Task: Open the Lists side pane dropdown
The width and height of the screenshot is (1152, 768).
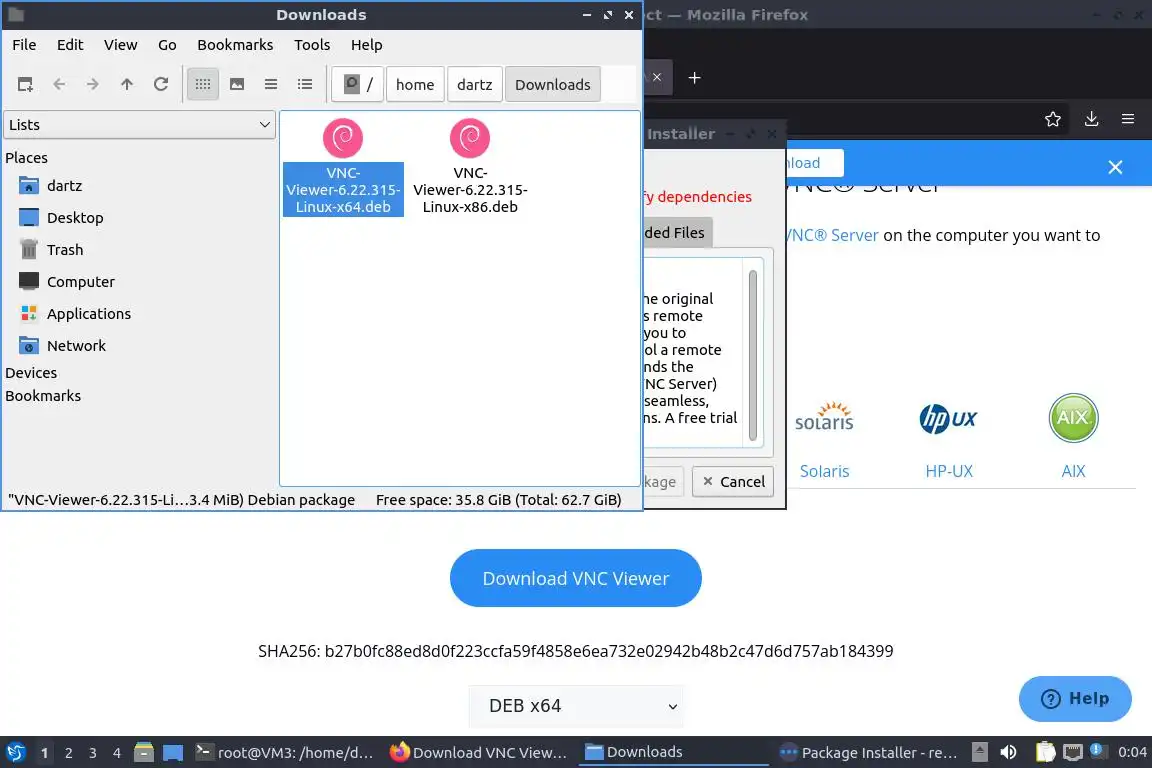Action: 140,125
